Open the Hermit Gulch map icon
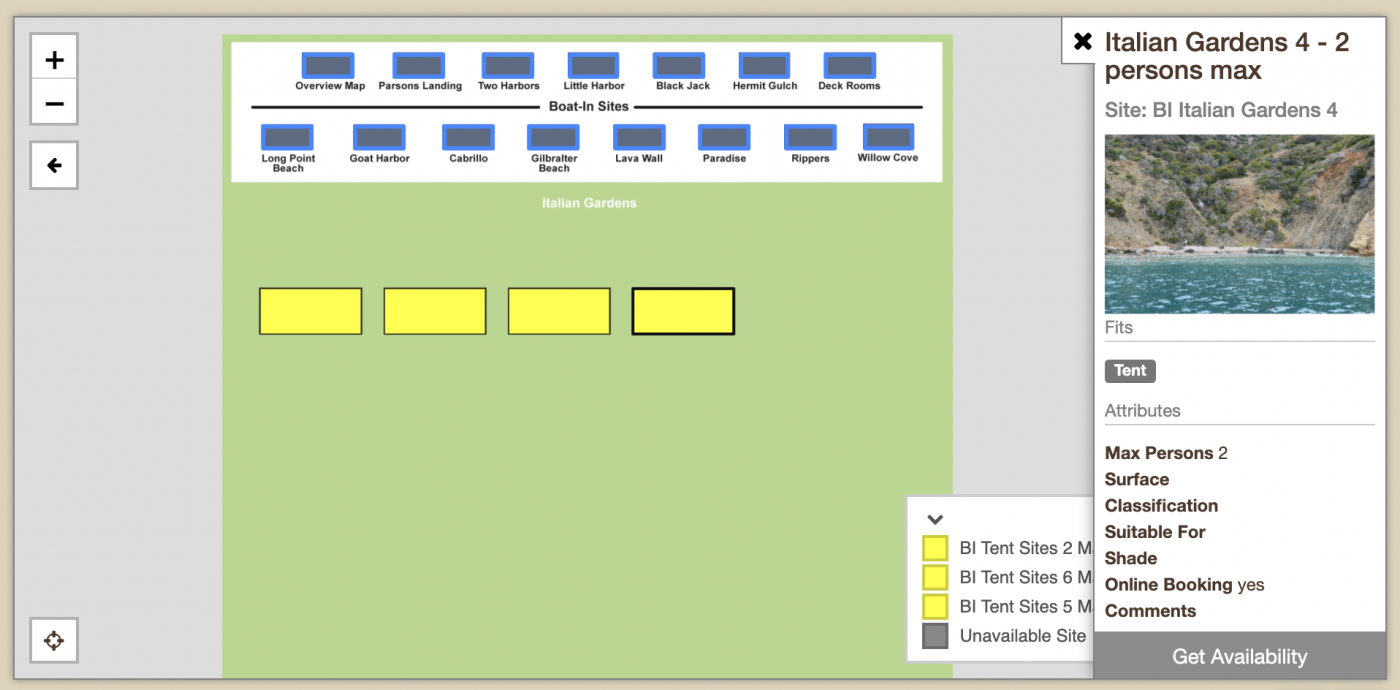1400x690 pixels. (764, 66)
